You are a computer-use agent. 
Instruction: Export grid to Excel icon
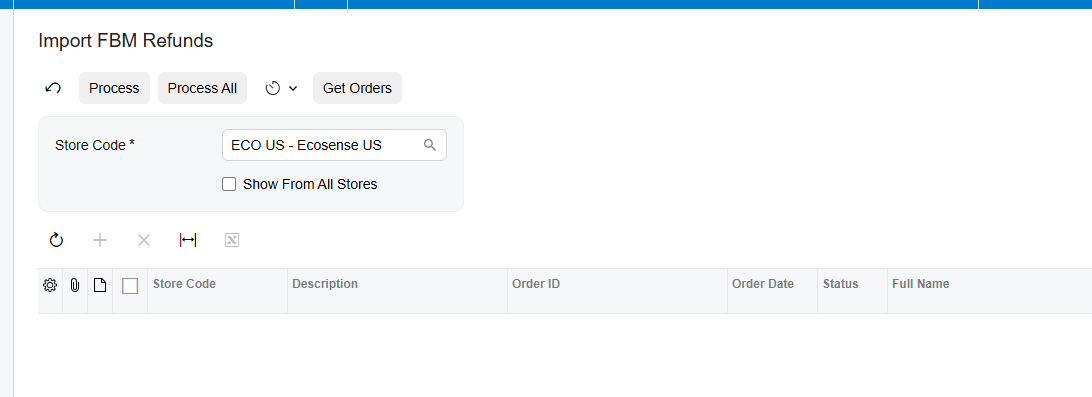point(232,240)
